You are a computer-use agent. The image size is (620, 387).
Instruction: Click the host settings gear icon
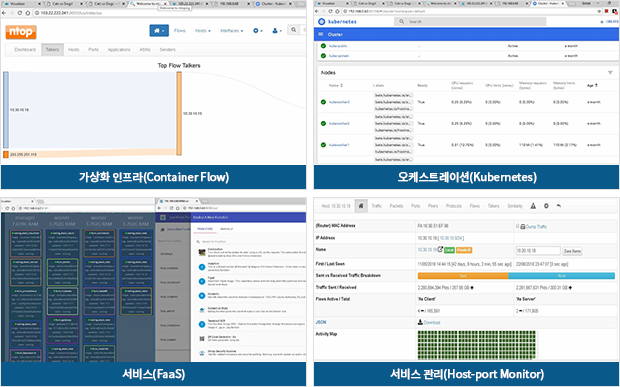tap(546, 206)
